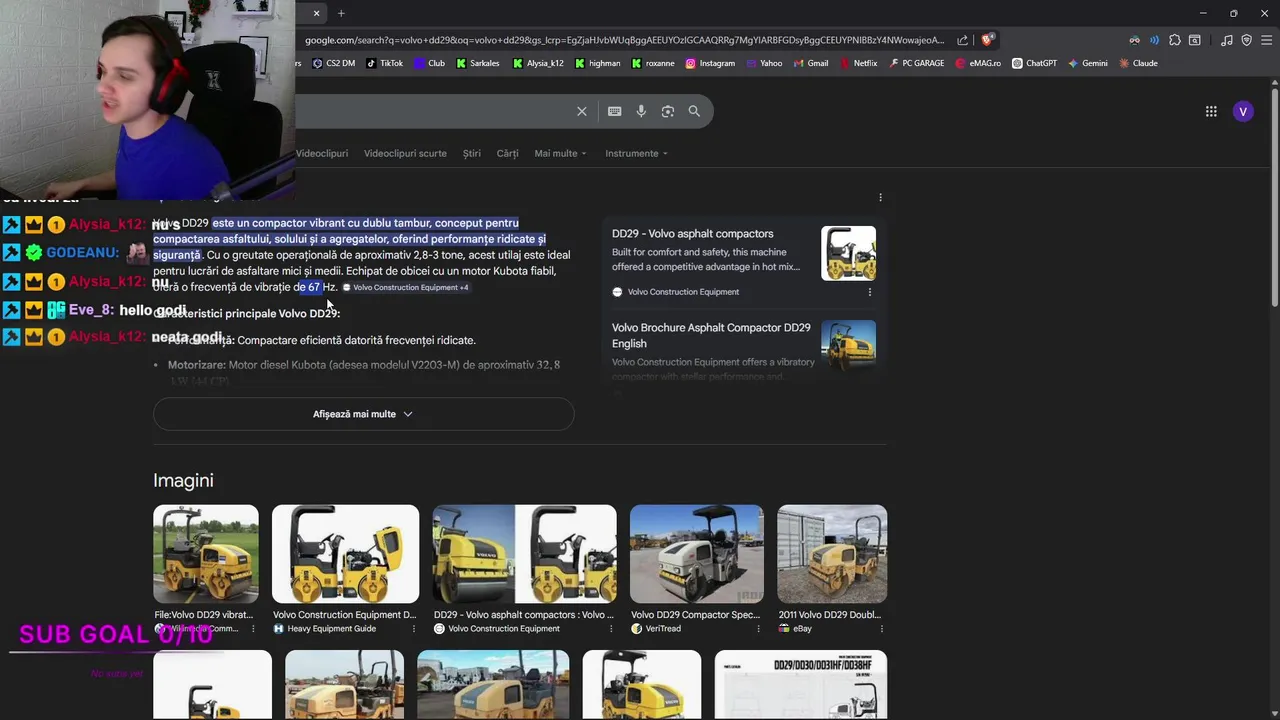Image resolution: width=1280 pixels, height=720 pixels.
Task: Open options menu for DD29 asphalt compactors card
Action: click(x=869, y=292)
